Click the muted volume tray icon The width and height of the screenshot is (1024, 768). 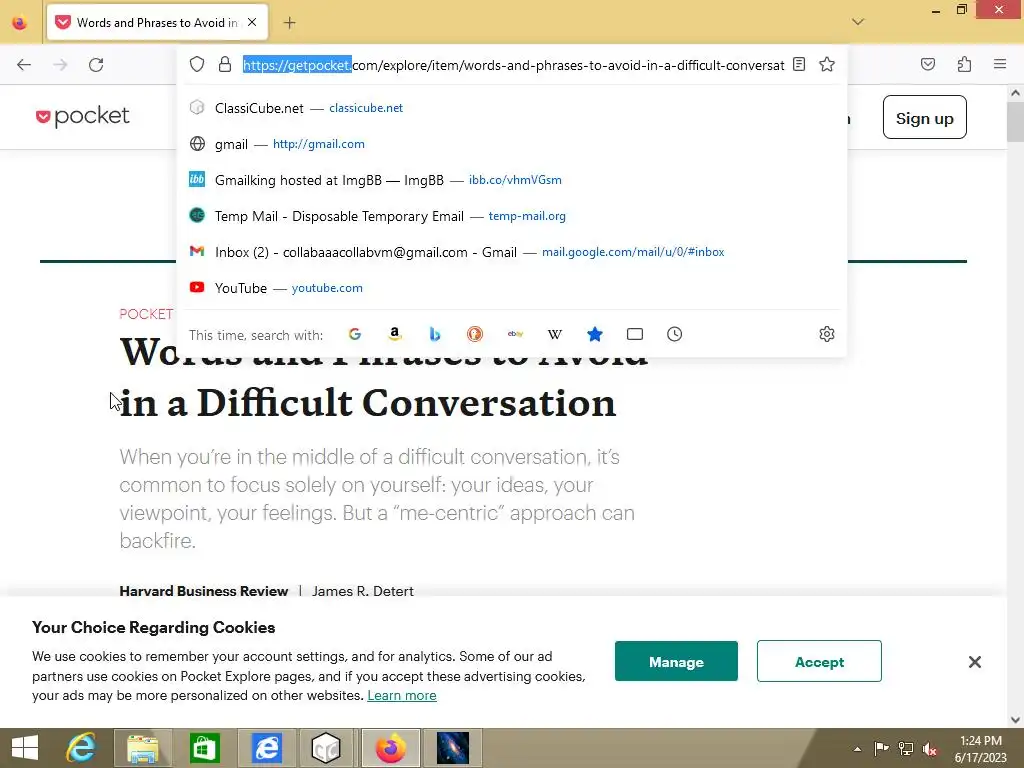coord(929,749)
